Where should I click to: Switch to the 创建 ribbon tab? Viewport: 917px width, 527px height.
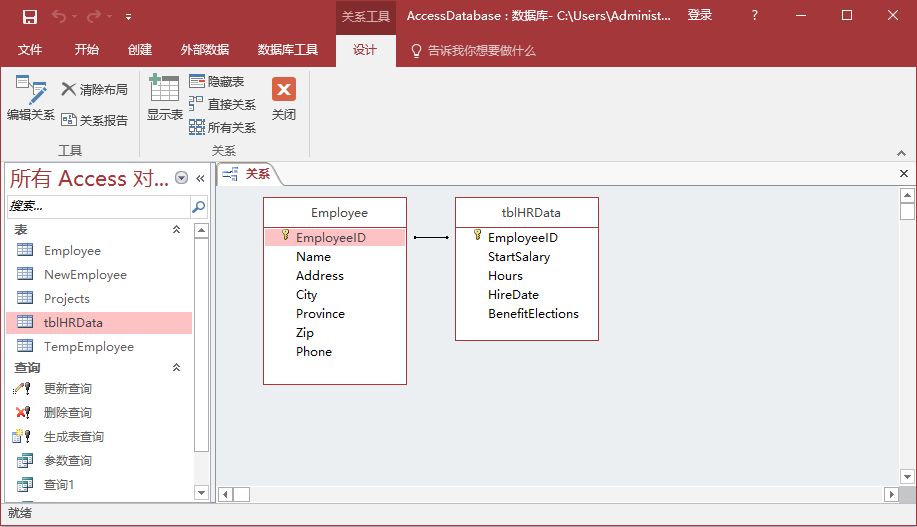[140, 50]
